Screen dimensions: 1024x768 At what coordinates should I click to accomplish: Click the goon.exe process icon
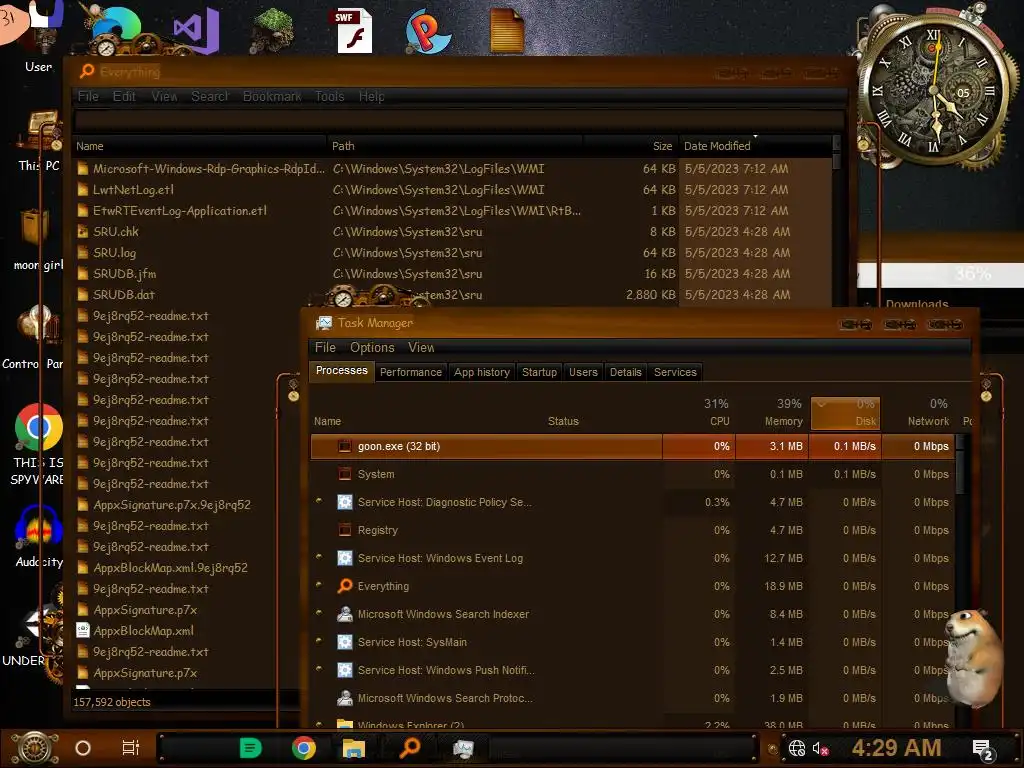pyautogui.click(x=345, y=446)
